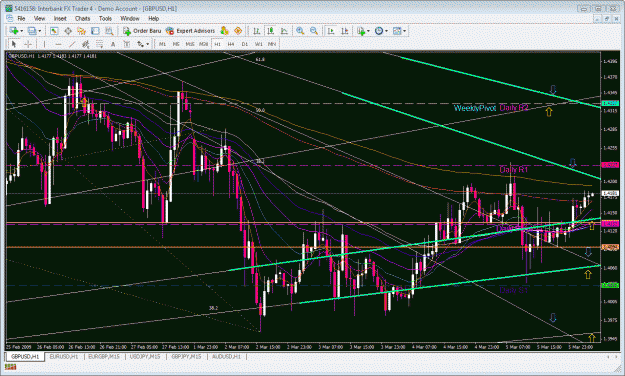The image size is (625, 376).
Task: Switch timeframe to MN
Action: tap(272, 44)
